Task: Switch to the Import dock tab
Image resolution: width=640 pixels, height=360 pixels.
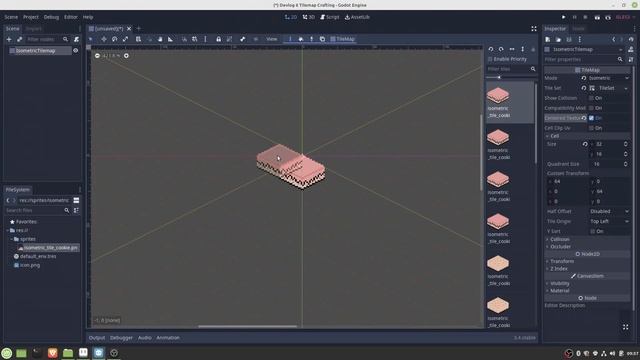Action: tap(33, 29)
